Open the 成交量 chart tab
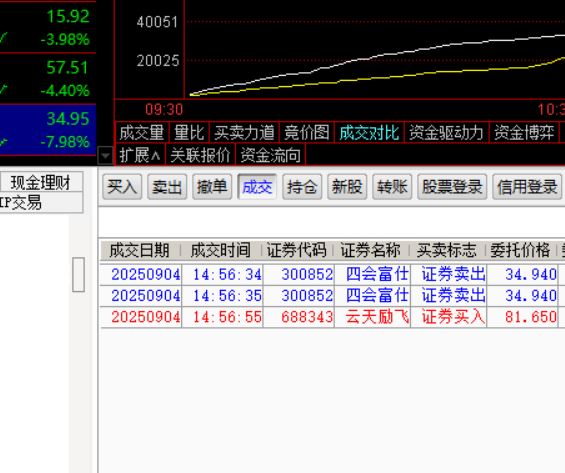This screenshot has width=565, height=473. tap(142, 133)
